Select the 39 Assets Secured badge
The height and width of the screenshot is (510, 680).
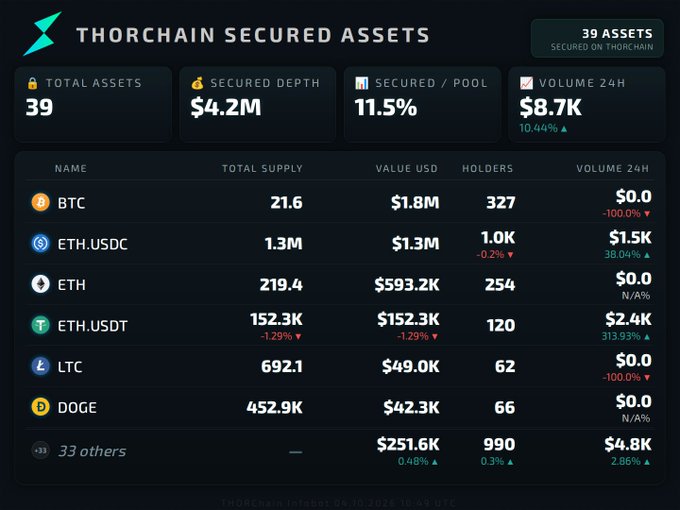[597, 38]
